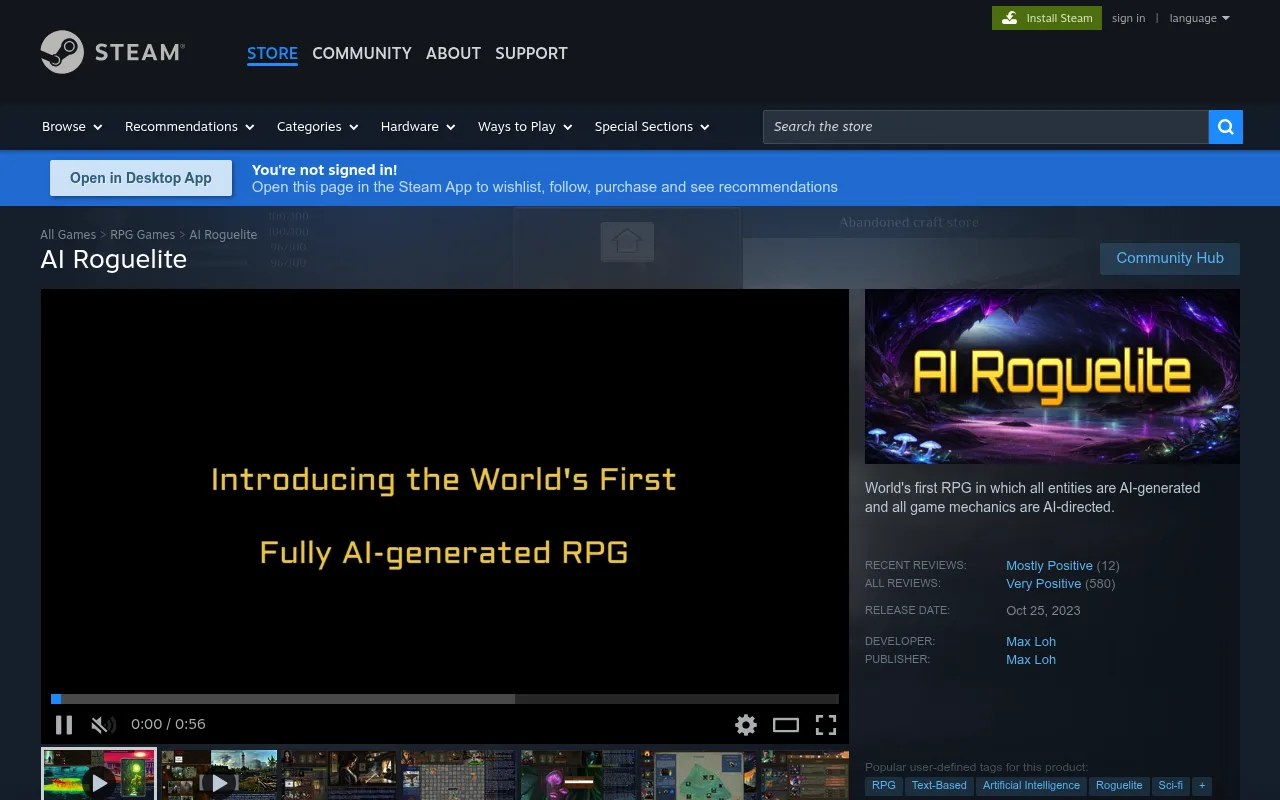Open the language dropdown
The width and height of the screenshot is (1280, 800).
tap(1199, 18)
